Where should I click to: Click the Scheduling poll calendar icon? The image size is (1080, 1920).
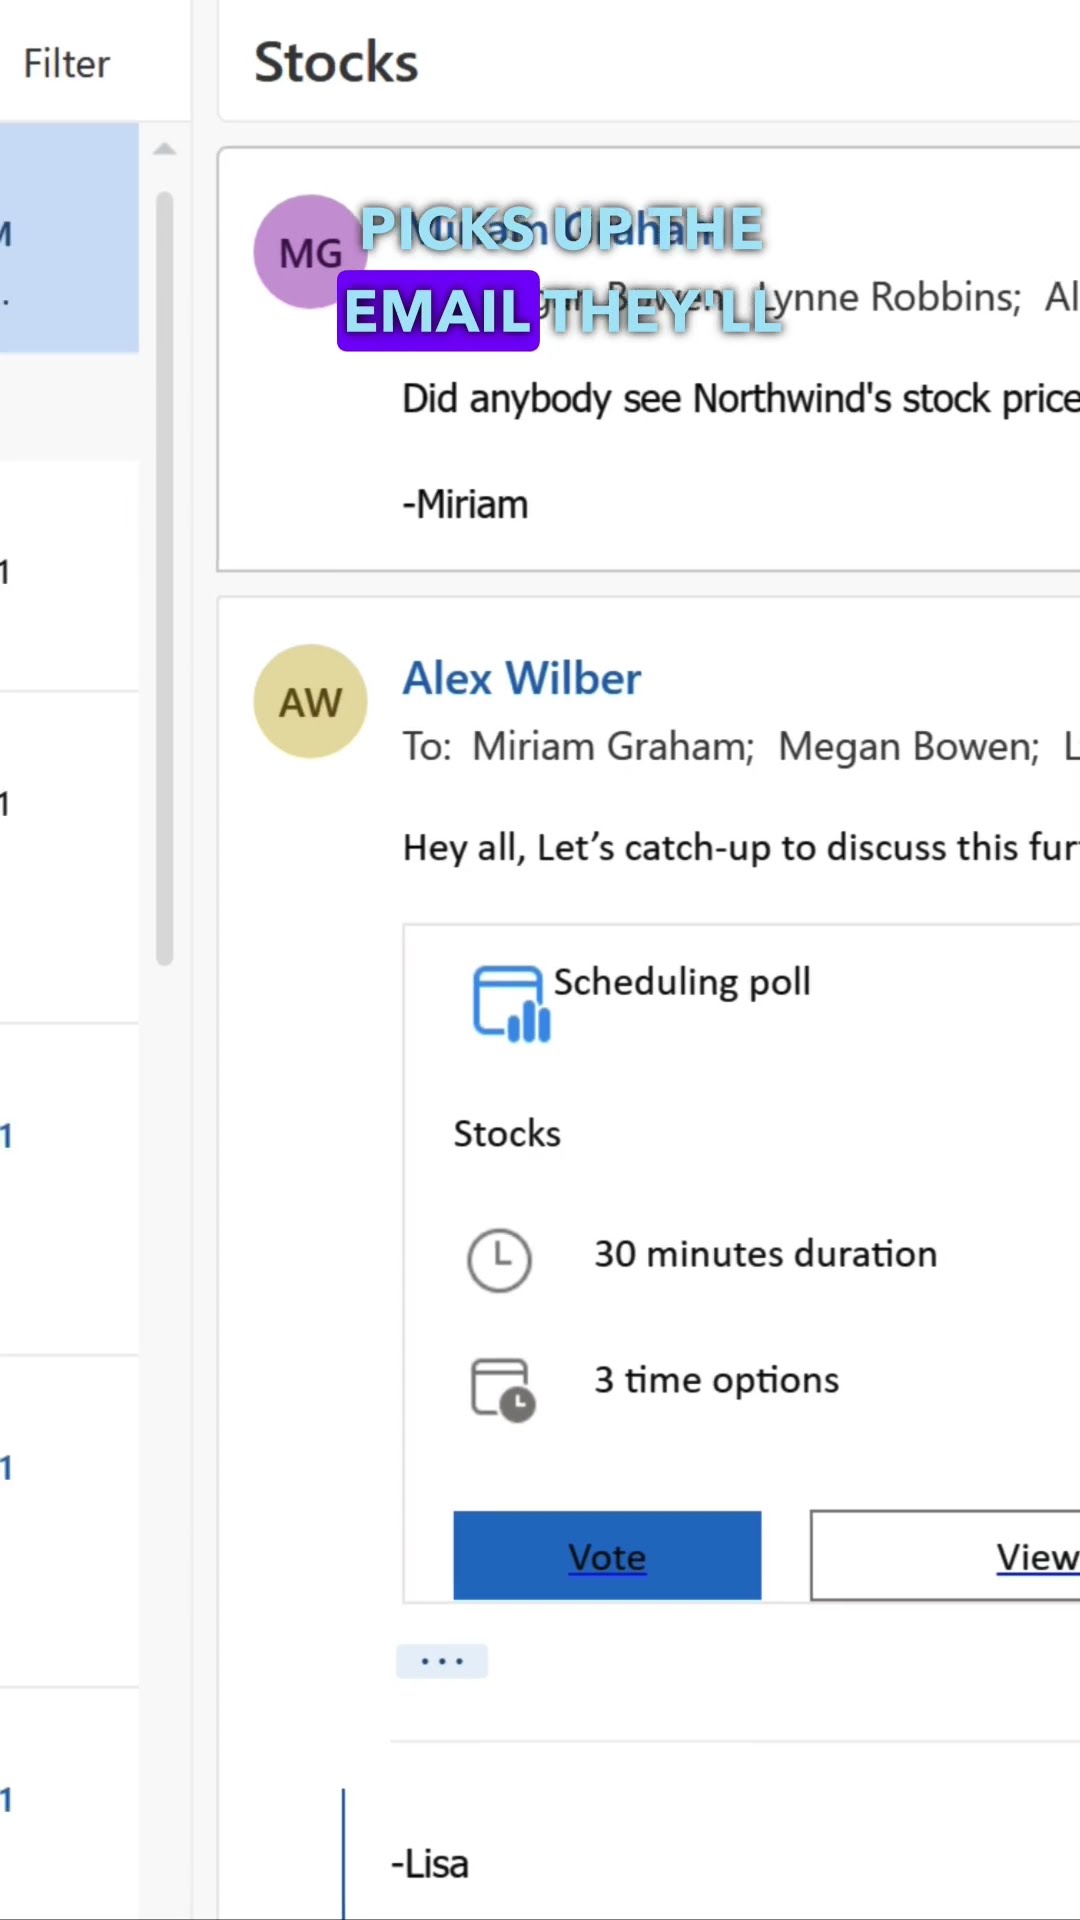pyautogui.click(x=511, y=1003)
